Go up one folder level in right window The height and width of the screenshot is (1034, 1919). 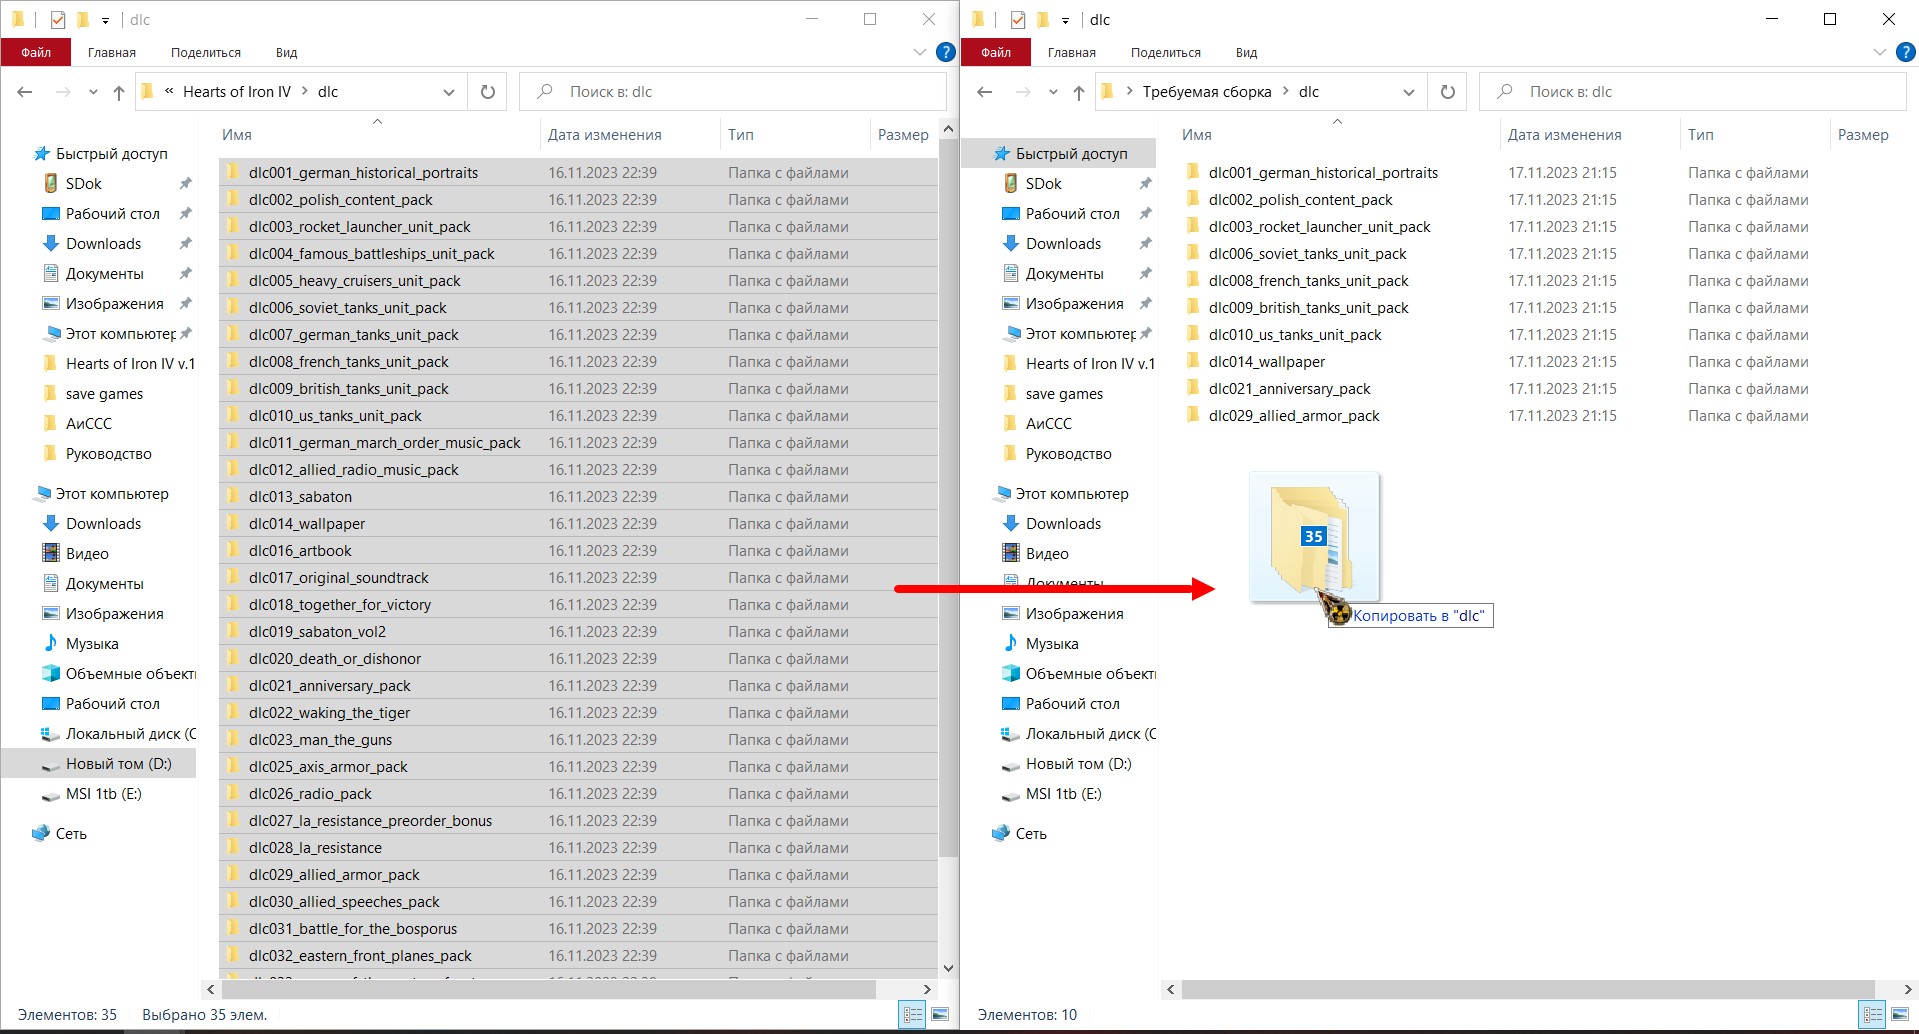(1079, 92)
